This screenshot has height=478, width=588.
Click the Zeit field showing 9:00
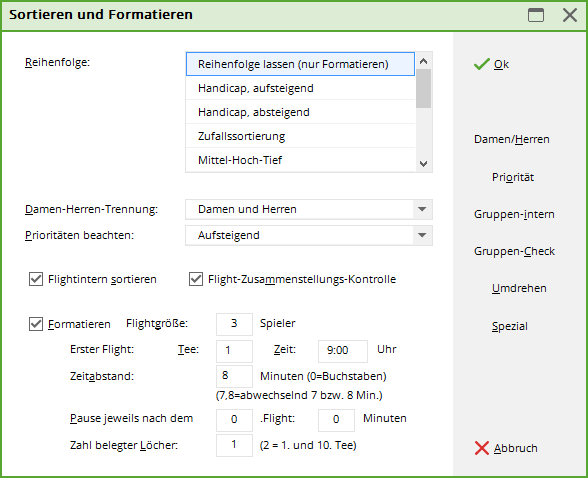(x=343, y=351)
